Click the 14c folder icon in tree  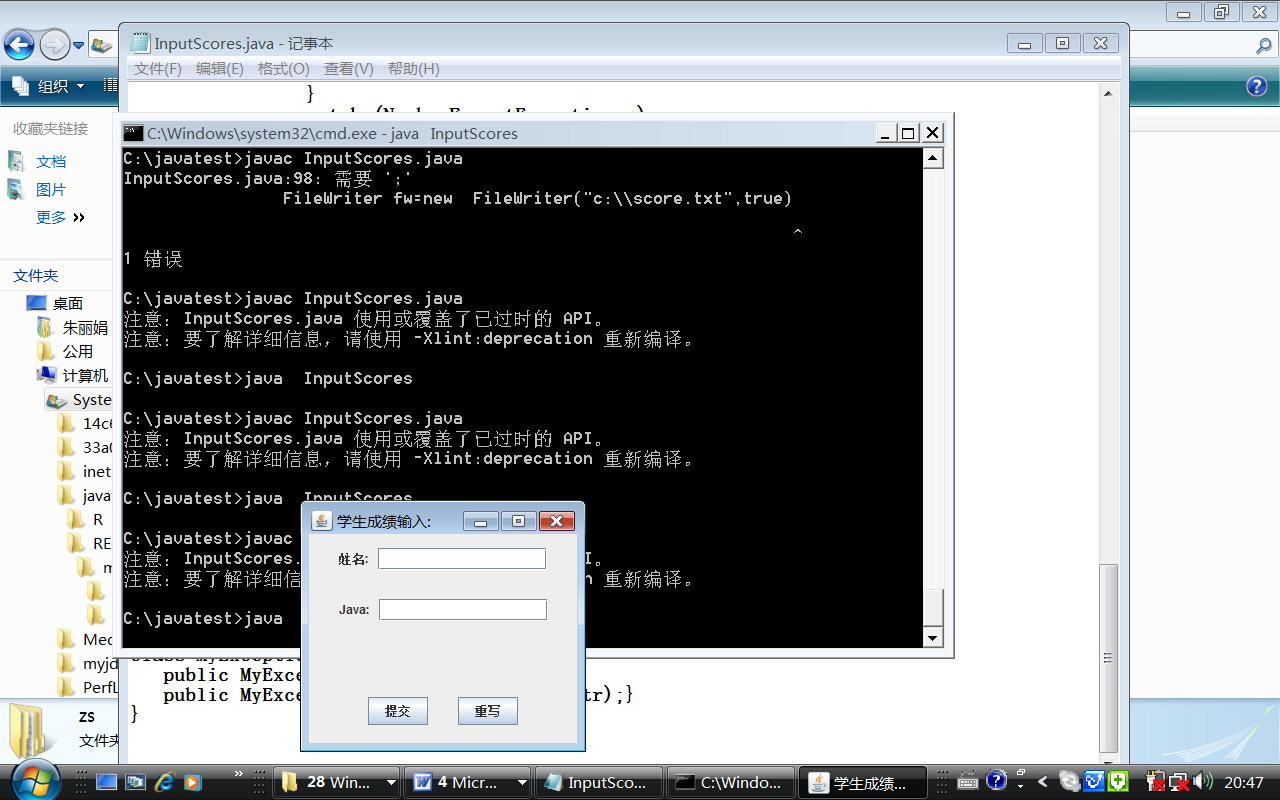[67, 423]
